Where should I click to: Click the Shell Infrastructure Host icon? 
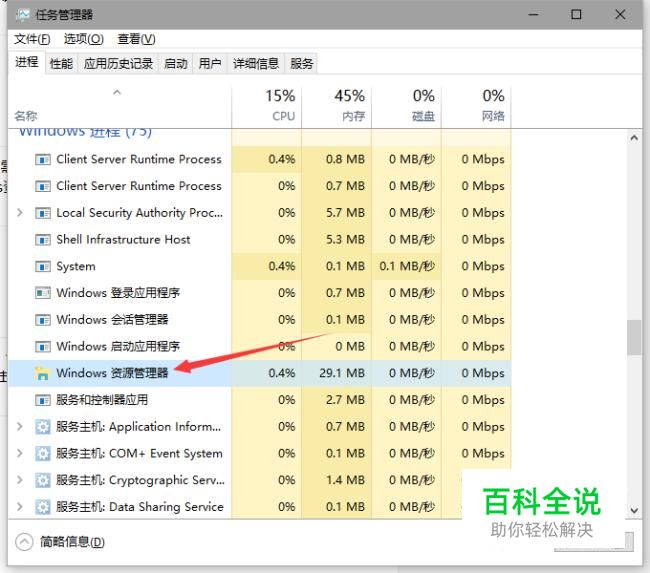(x=43, y=240)
